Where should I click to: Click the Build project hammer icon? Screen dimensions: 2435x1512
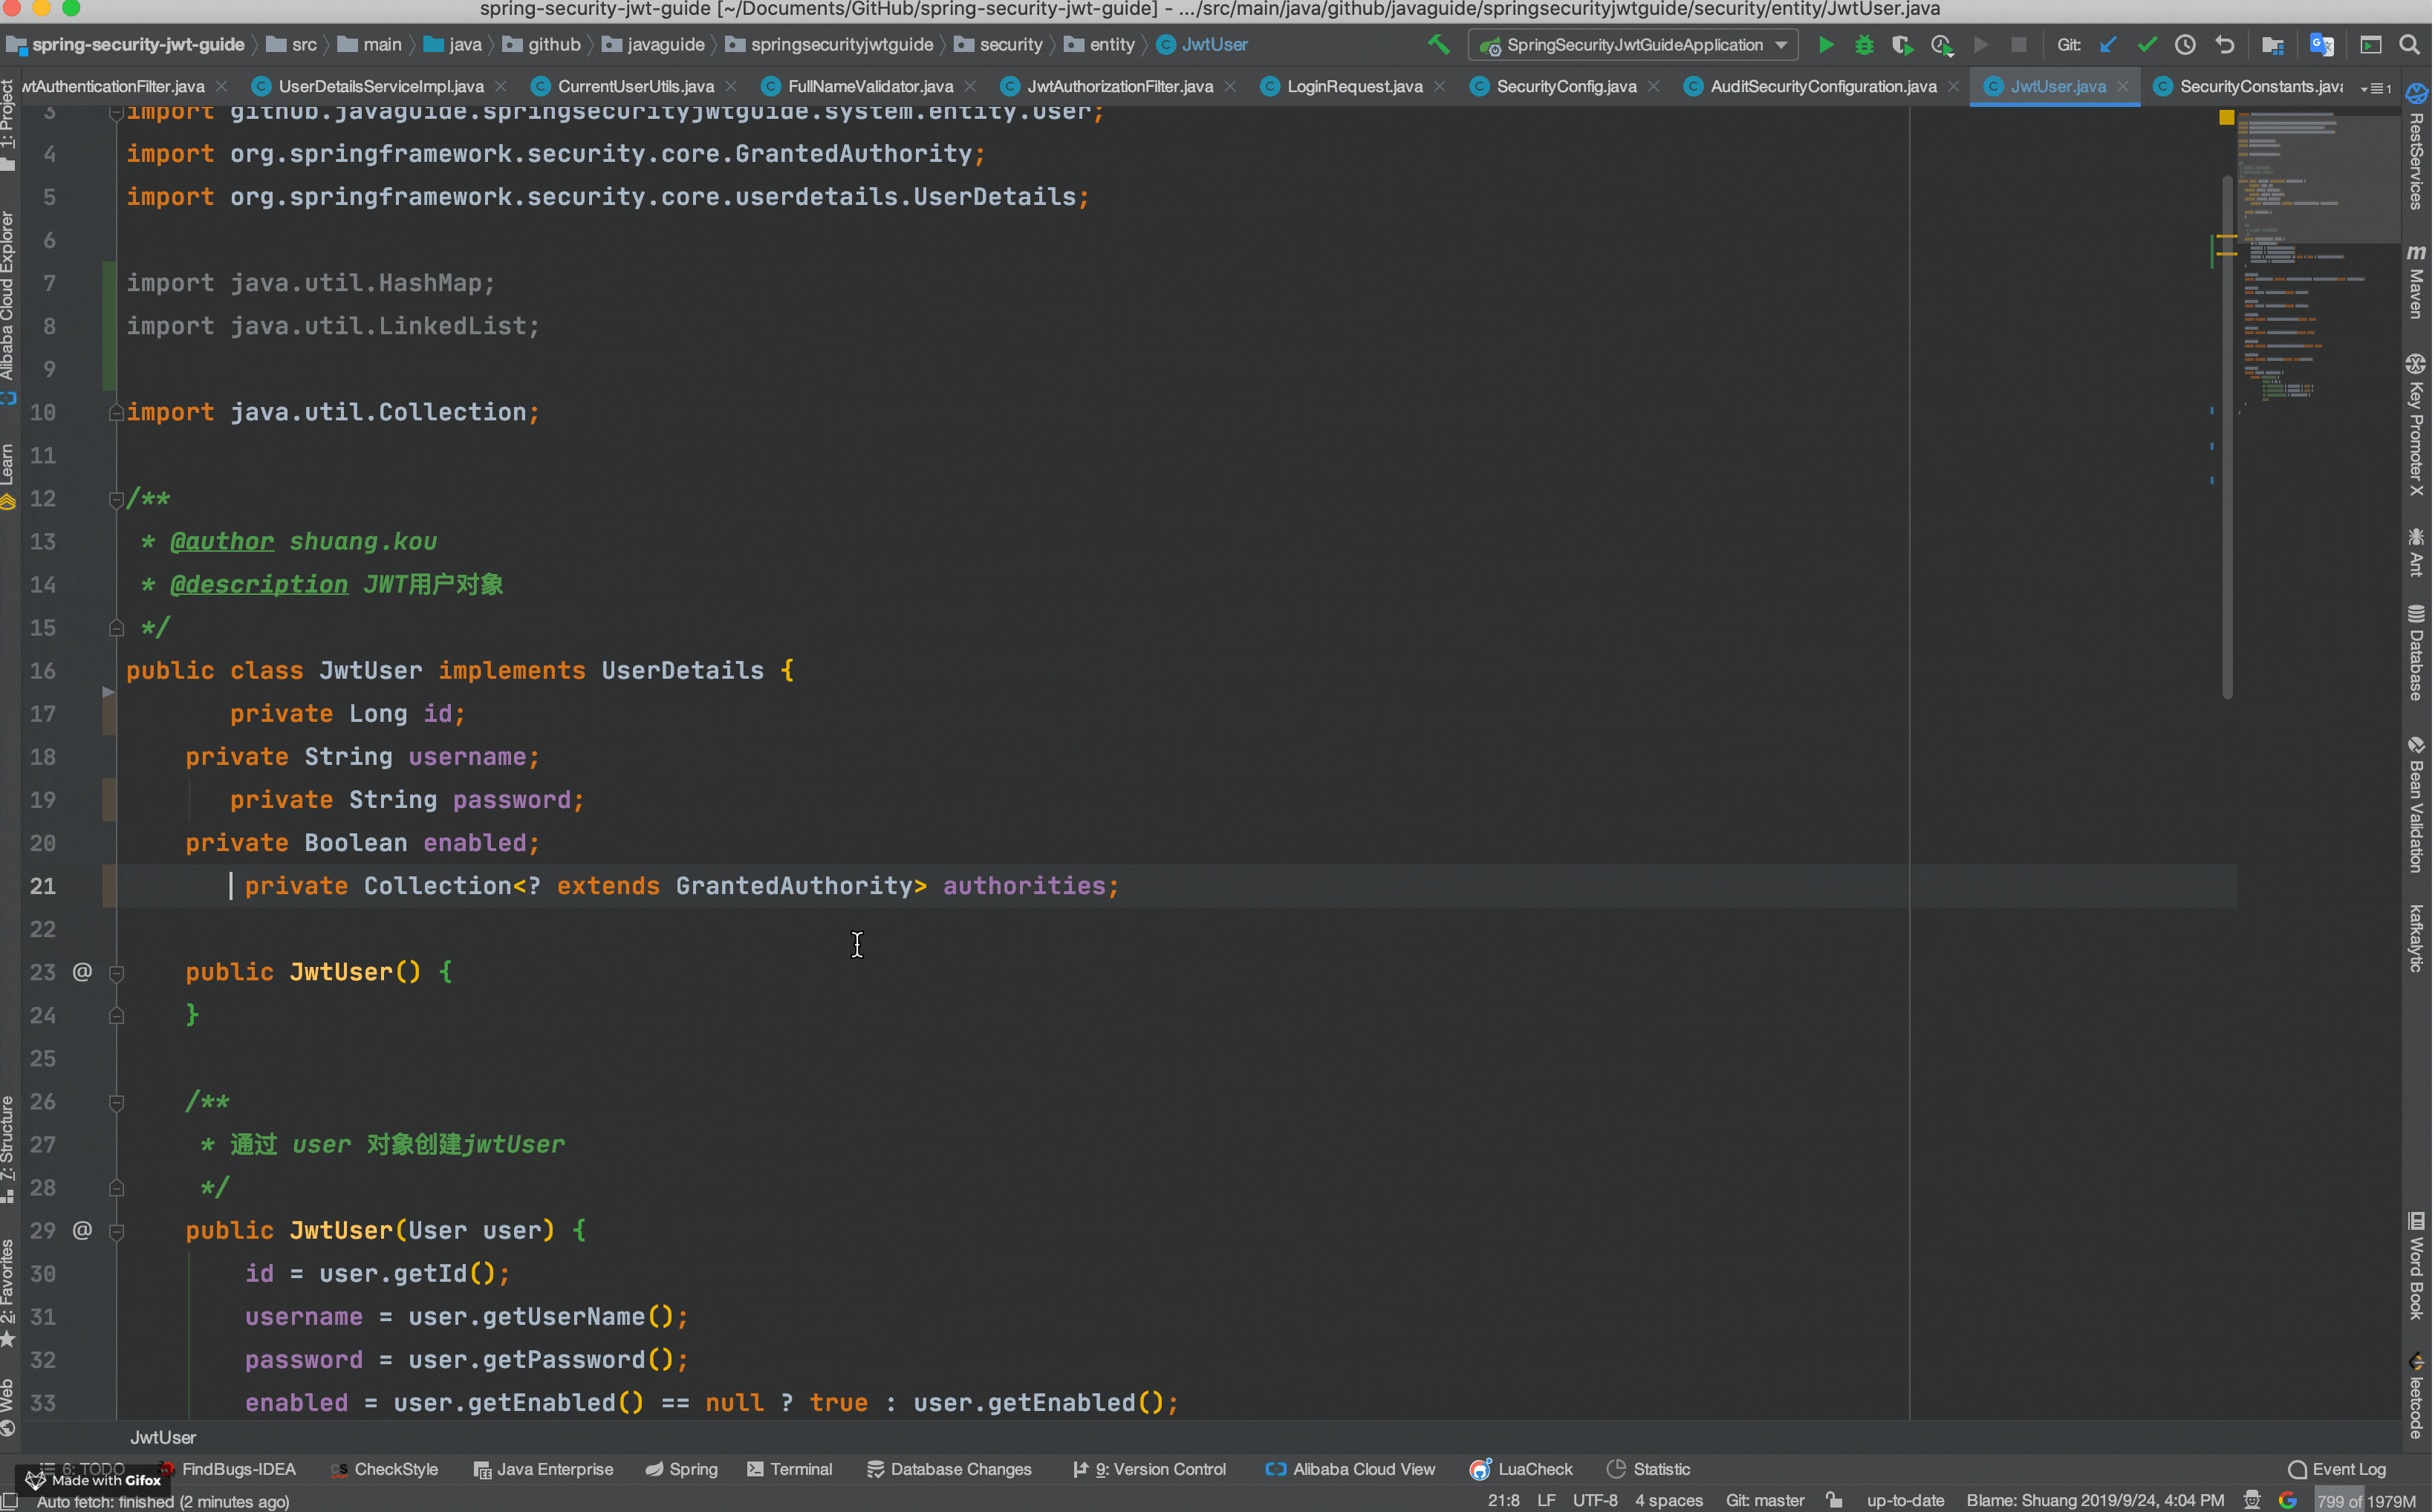pyautogui.click(x=1439, y=45)
